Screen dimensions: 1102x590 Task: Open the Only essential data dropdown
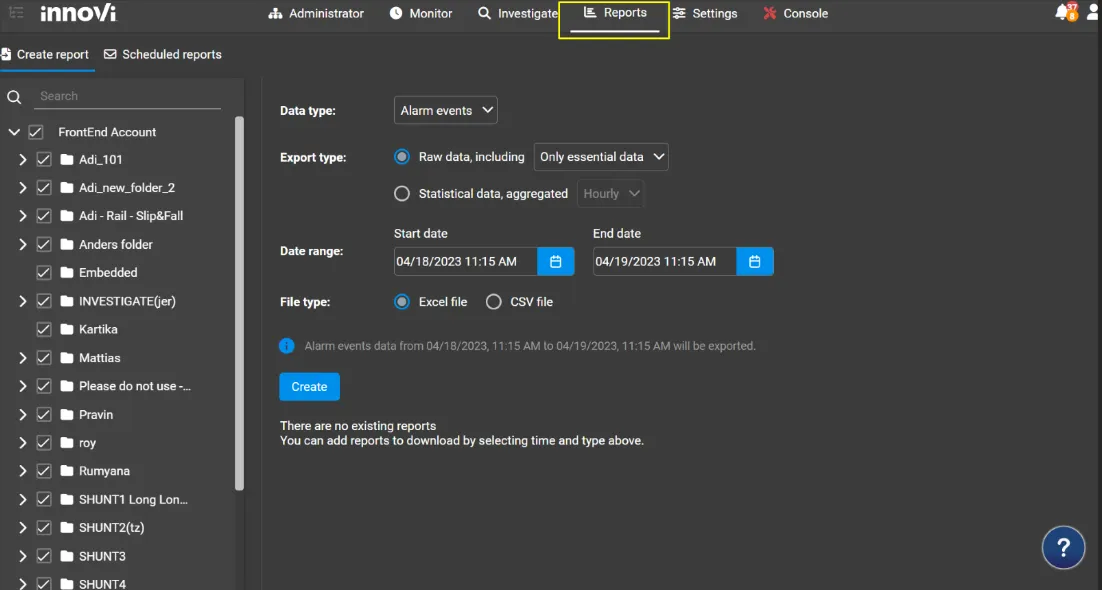[601, 157]
